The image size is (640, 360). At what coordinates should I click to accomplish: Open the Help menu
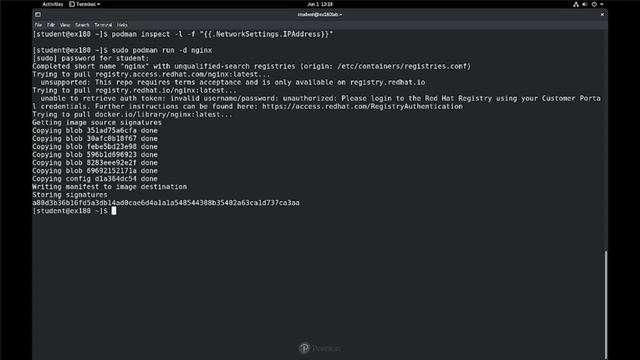(122, 25)
